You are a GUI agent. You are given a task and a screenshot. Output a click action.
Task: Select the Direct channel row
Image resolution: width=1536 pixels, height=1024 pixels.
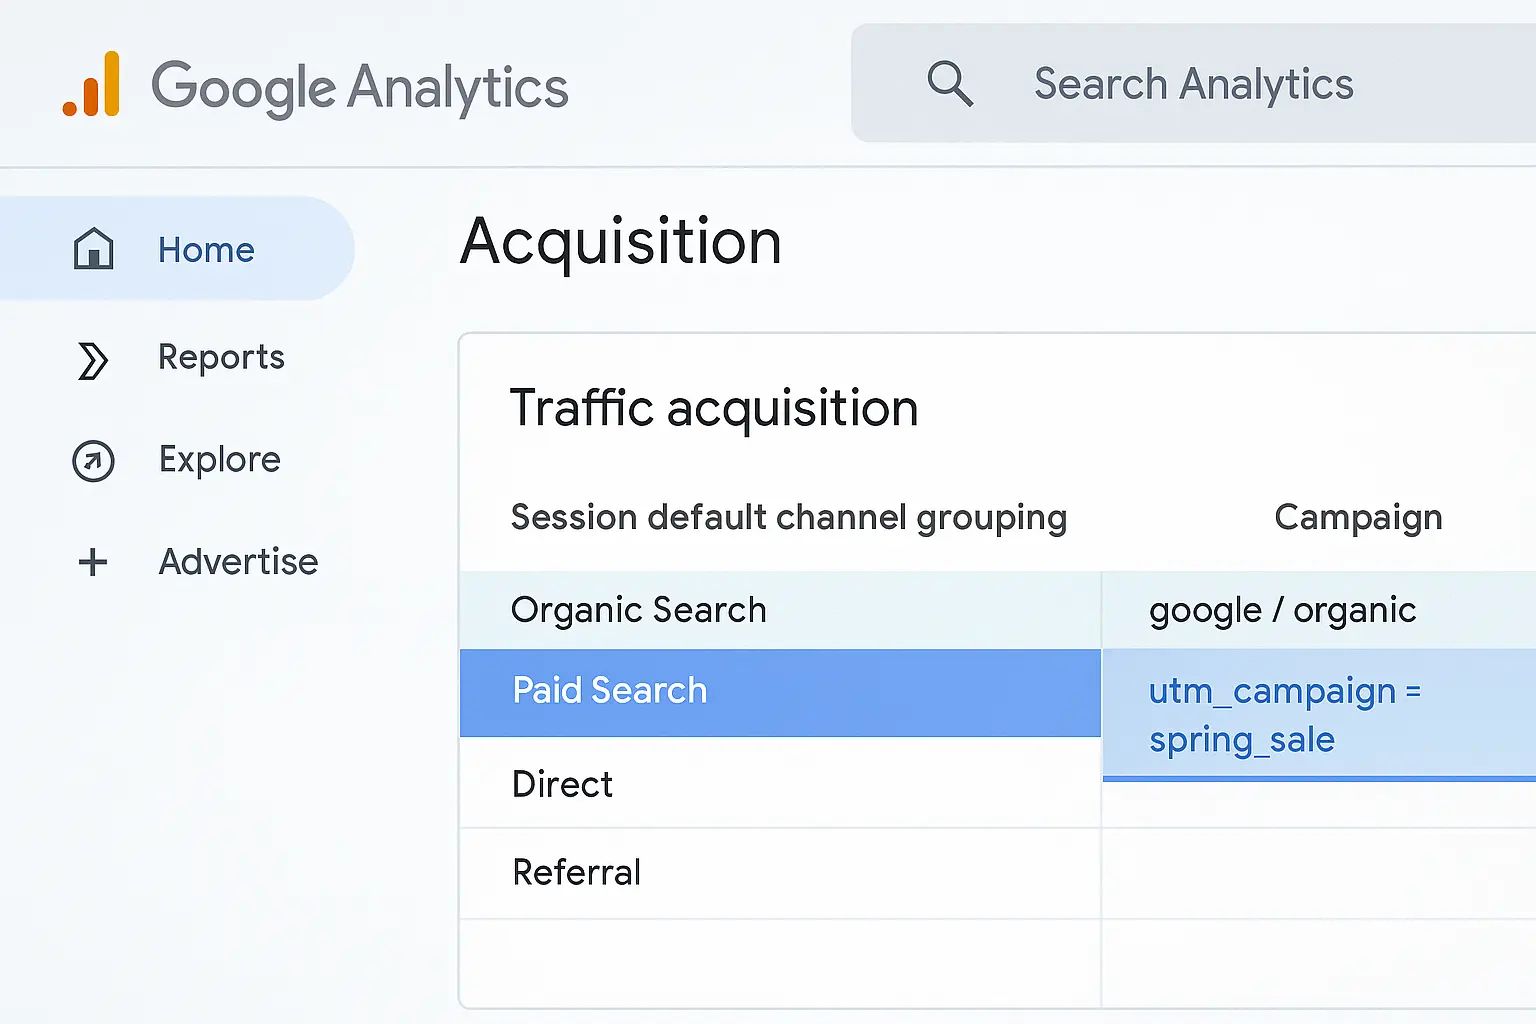(x=562, y=784)
